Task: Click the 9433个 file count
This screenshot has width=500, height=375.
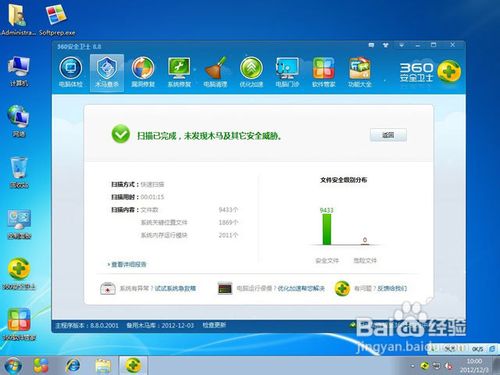Action: (x=228, y=210)
